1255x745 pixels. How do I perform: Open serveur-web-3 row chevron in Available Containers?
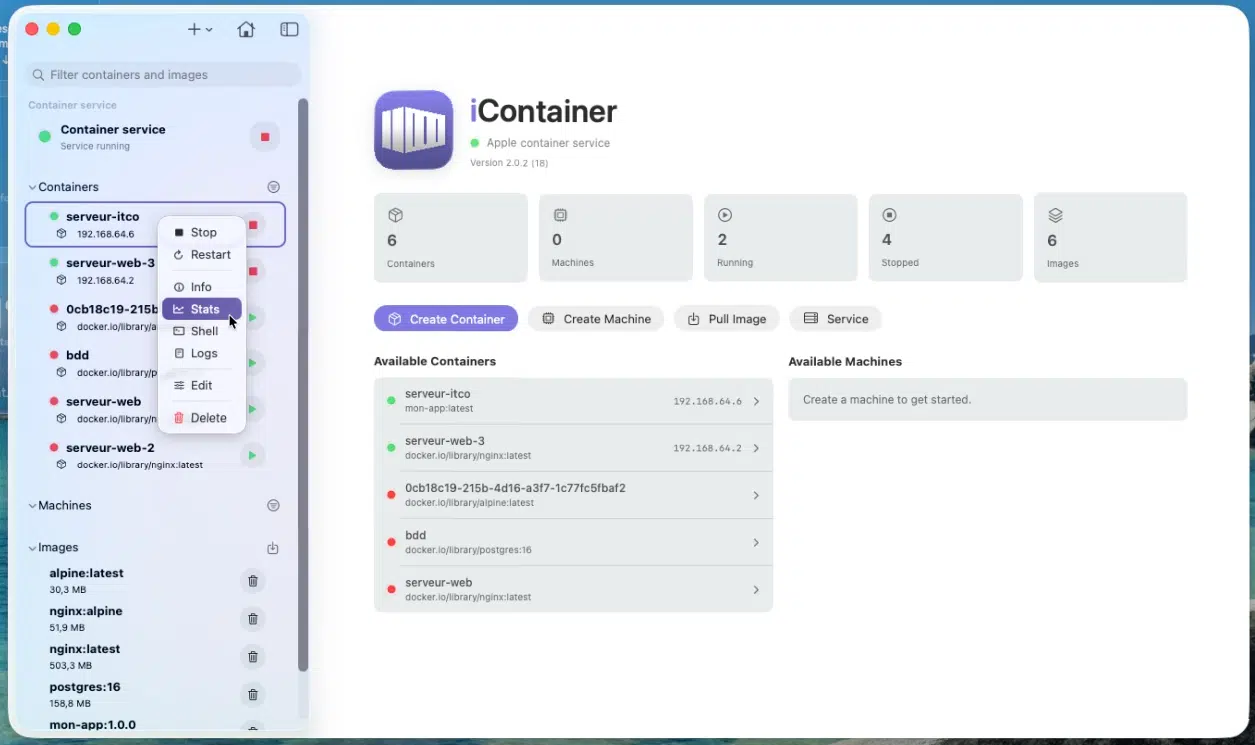coord(756,448)
